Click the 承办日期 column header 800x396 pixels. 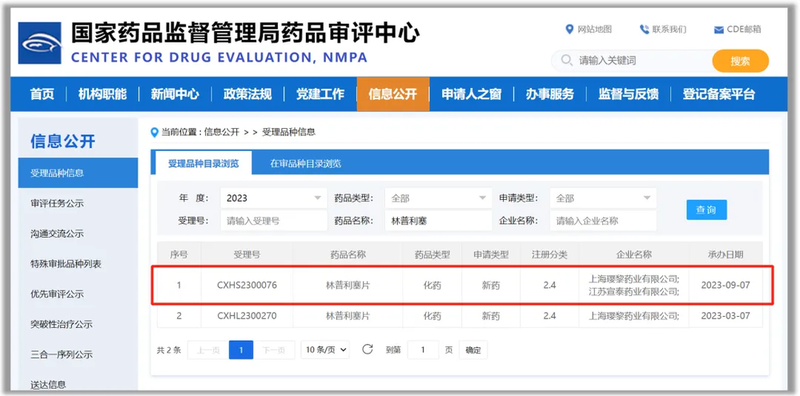click(726, 255)
